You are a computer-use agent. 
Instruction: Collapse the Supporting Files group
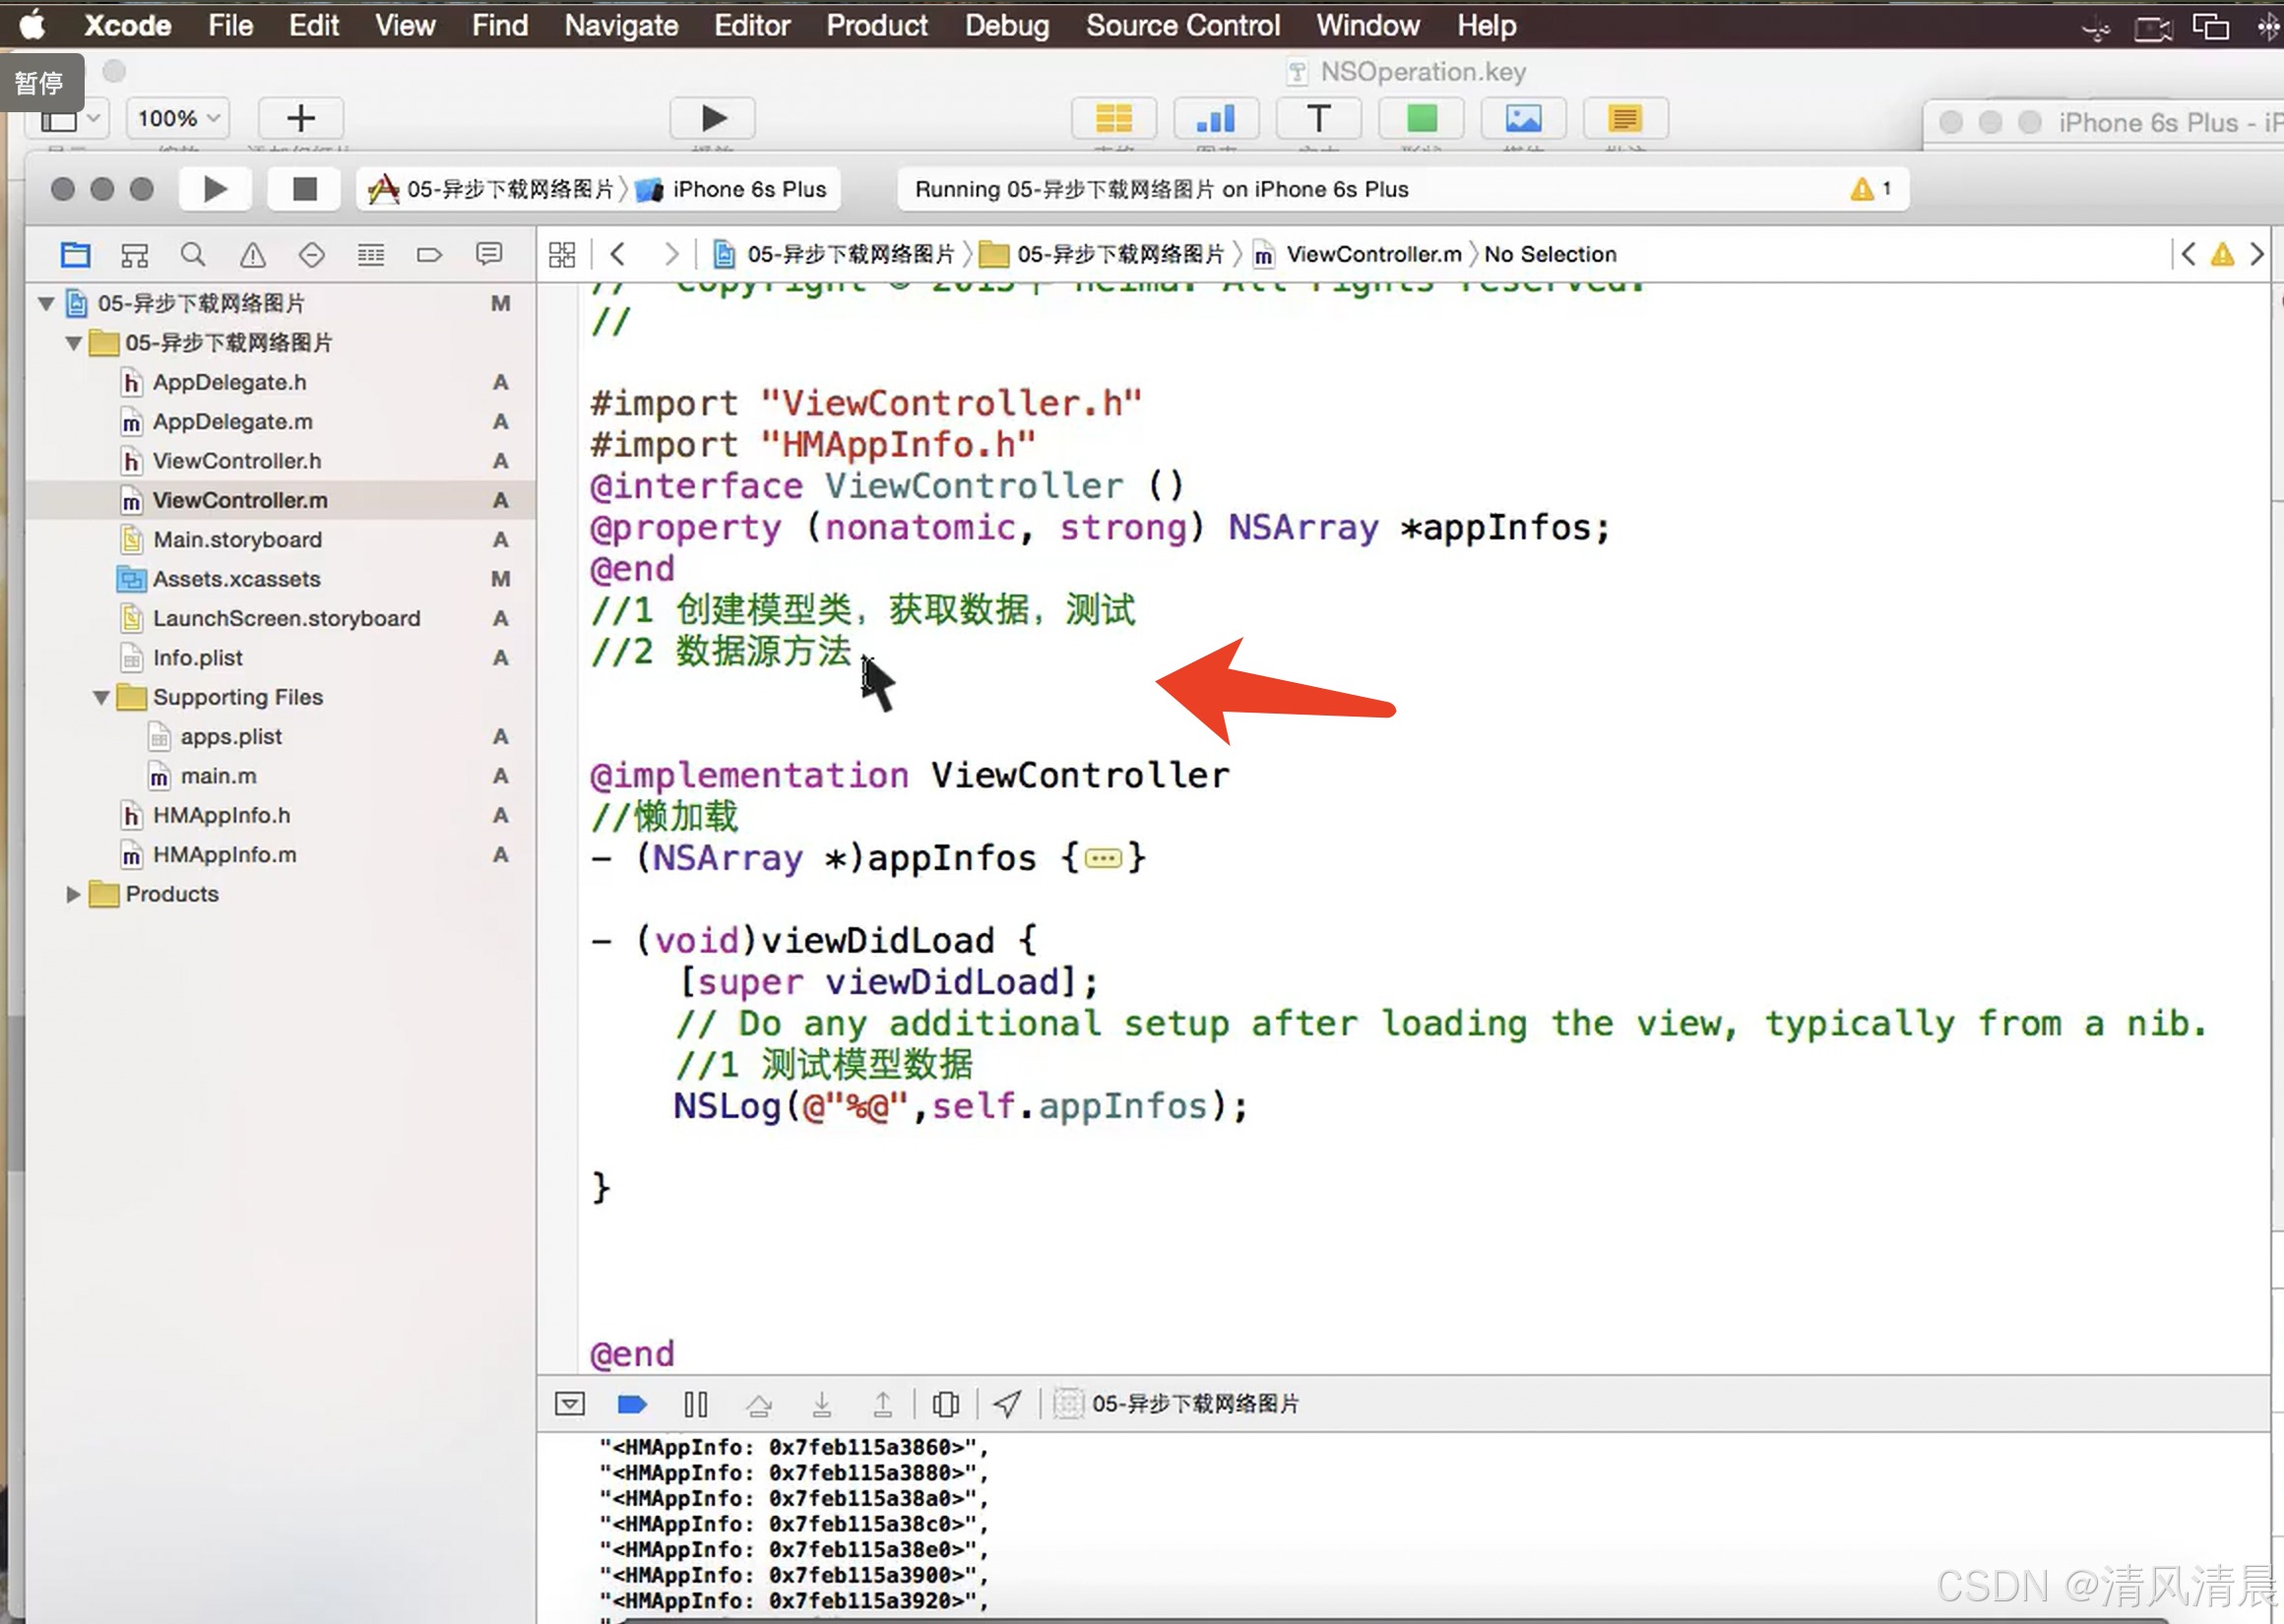[x=101, y=697]
